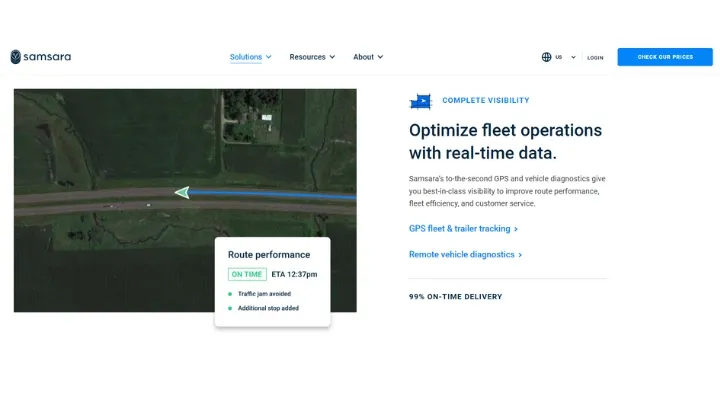Click green dot beside Additional stop added
This screenshot has height=405, width=720.
click(x=229, y=308)
